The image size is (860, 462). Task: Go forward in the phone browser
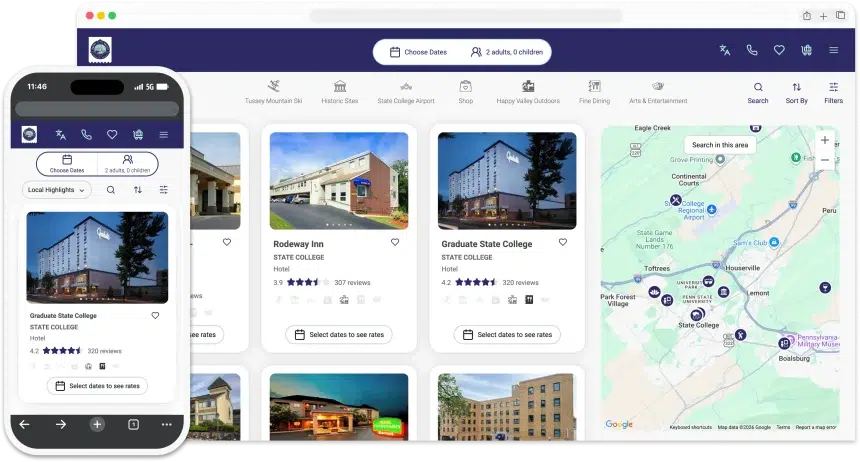61,424
